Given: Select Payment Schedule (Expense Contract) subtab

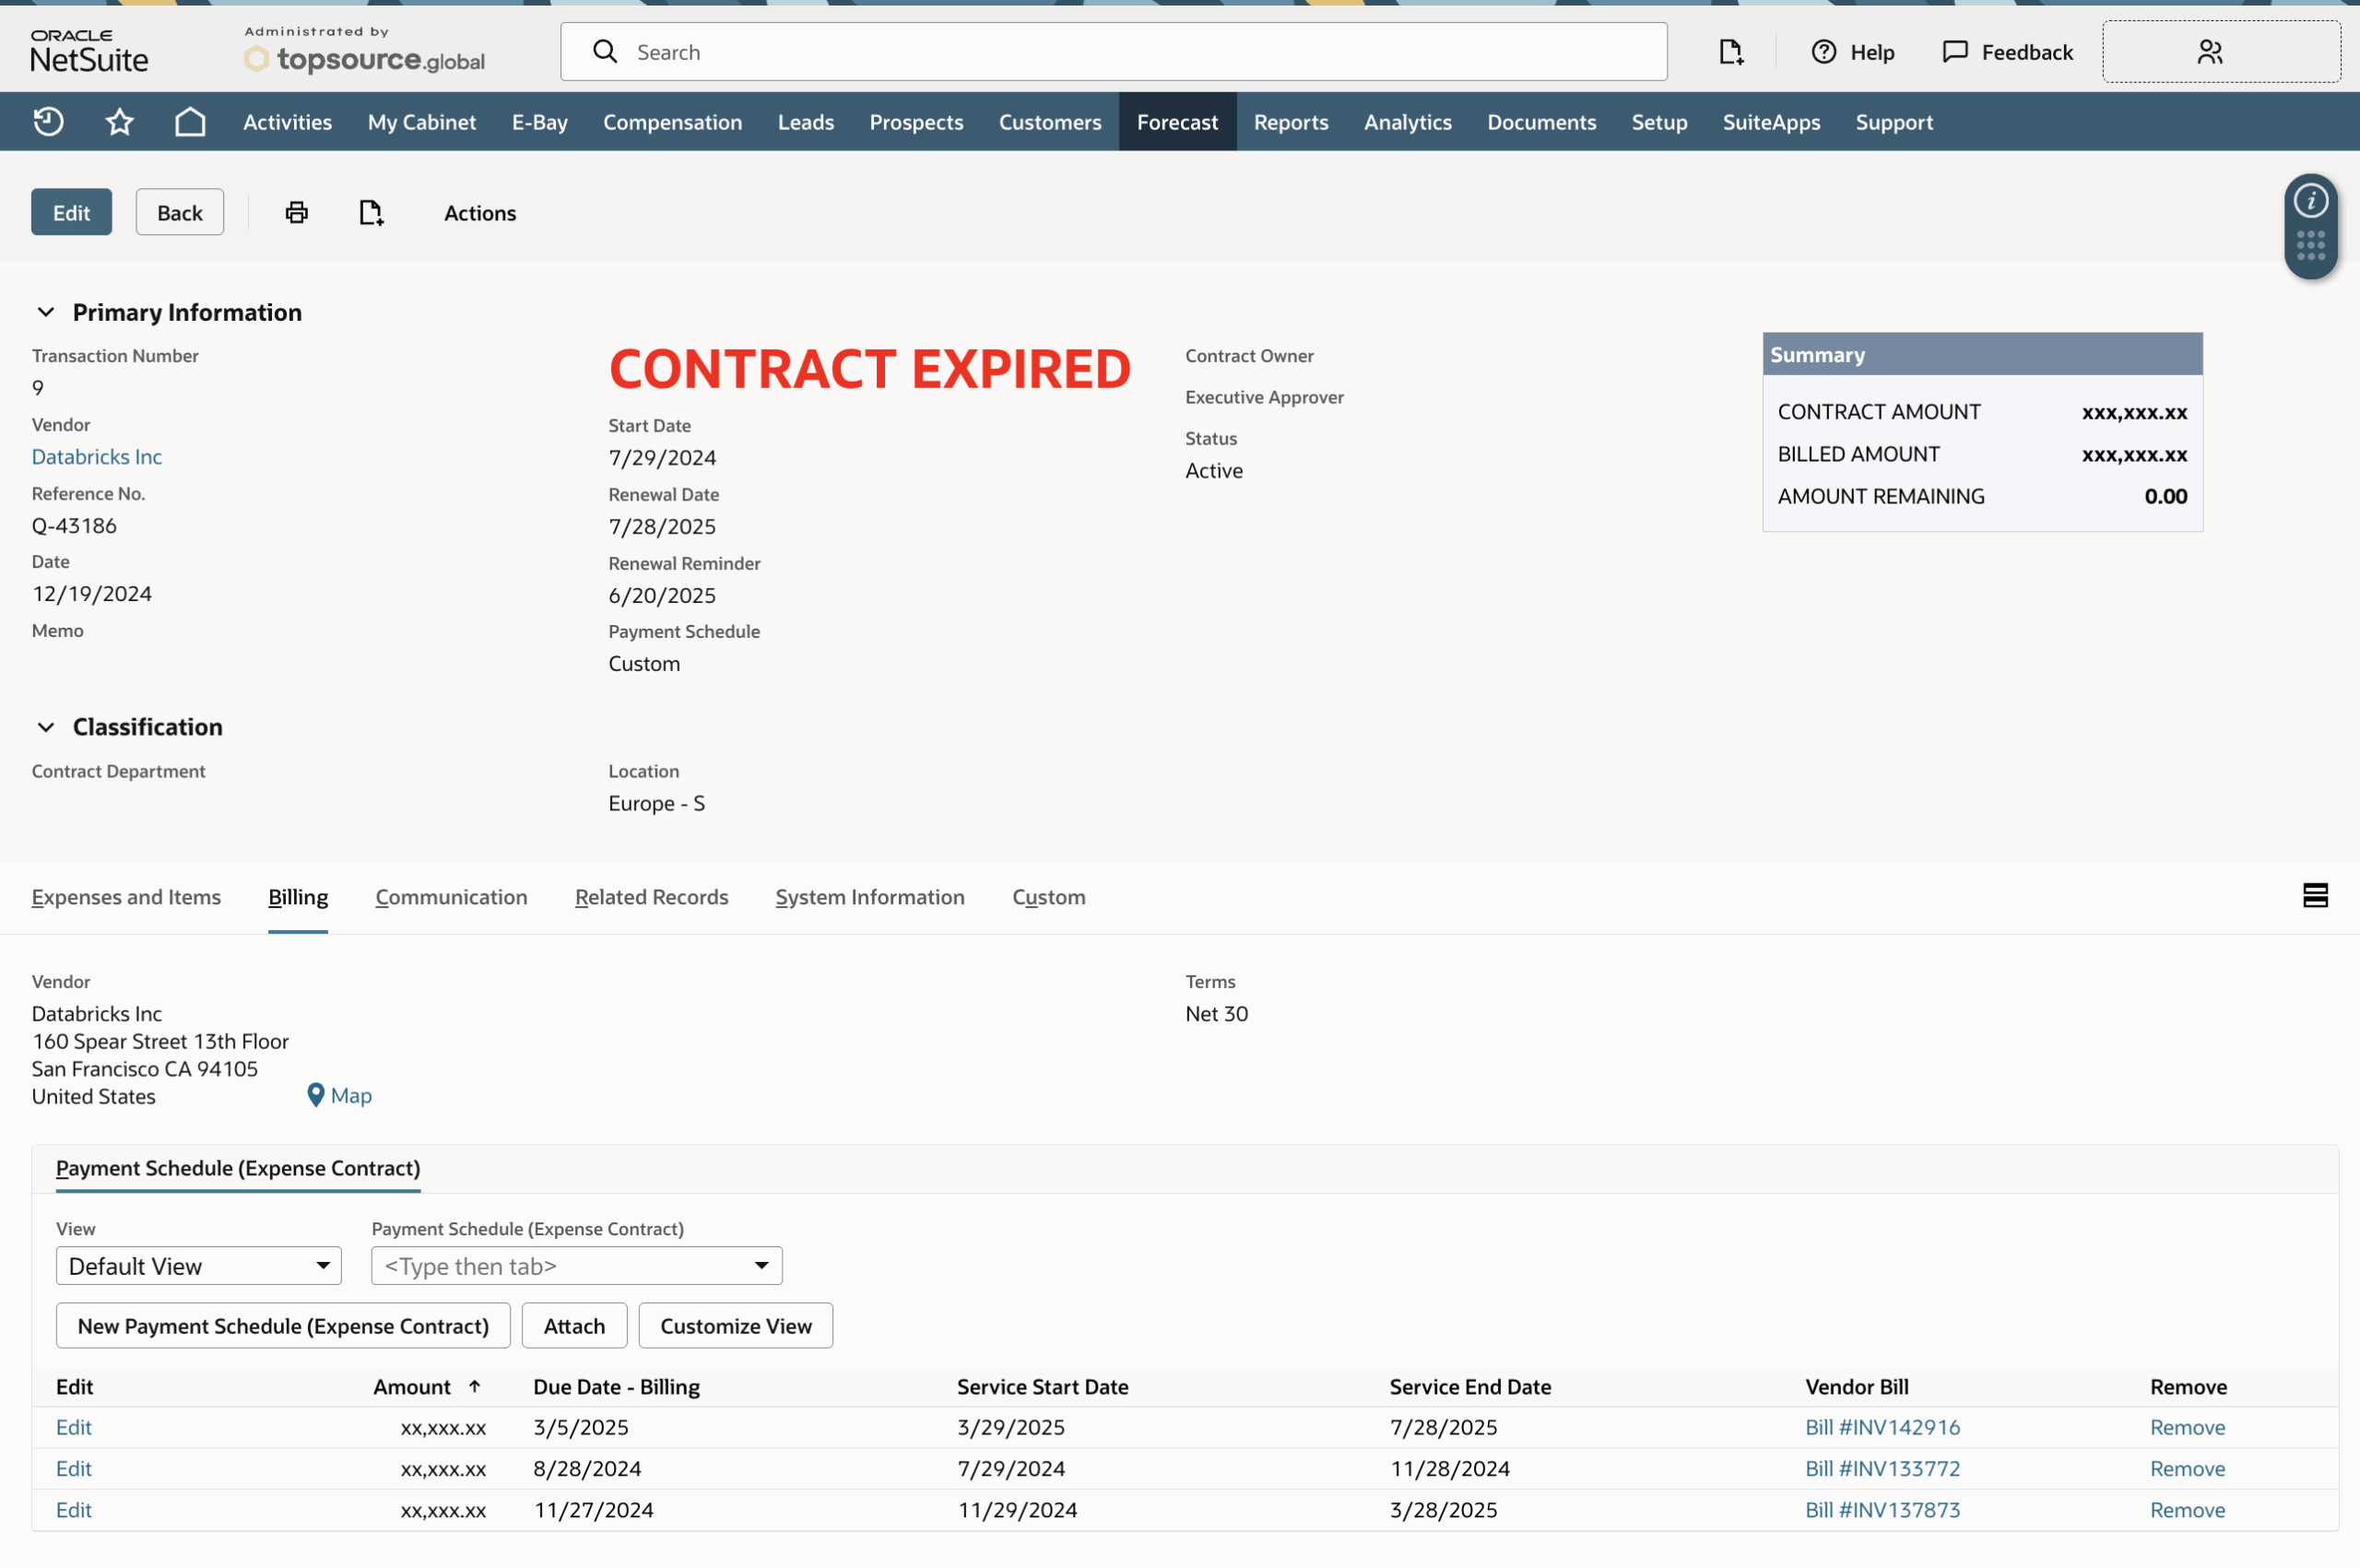Looking at the screenshot, I should [x=238, y=1169].
